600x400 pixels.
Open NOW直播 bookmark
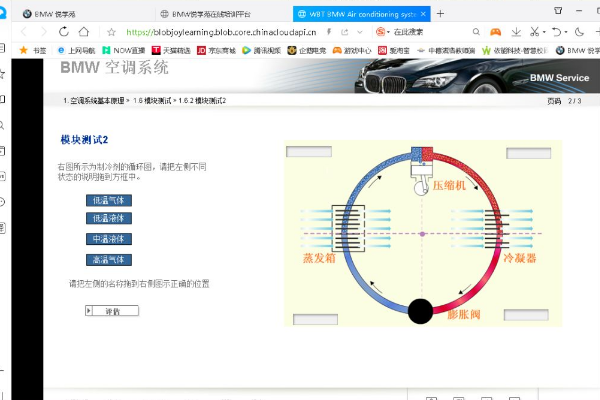[x=124, y=50]
